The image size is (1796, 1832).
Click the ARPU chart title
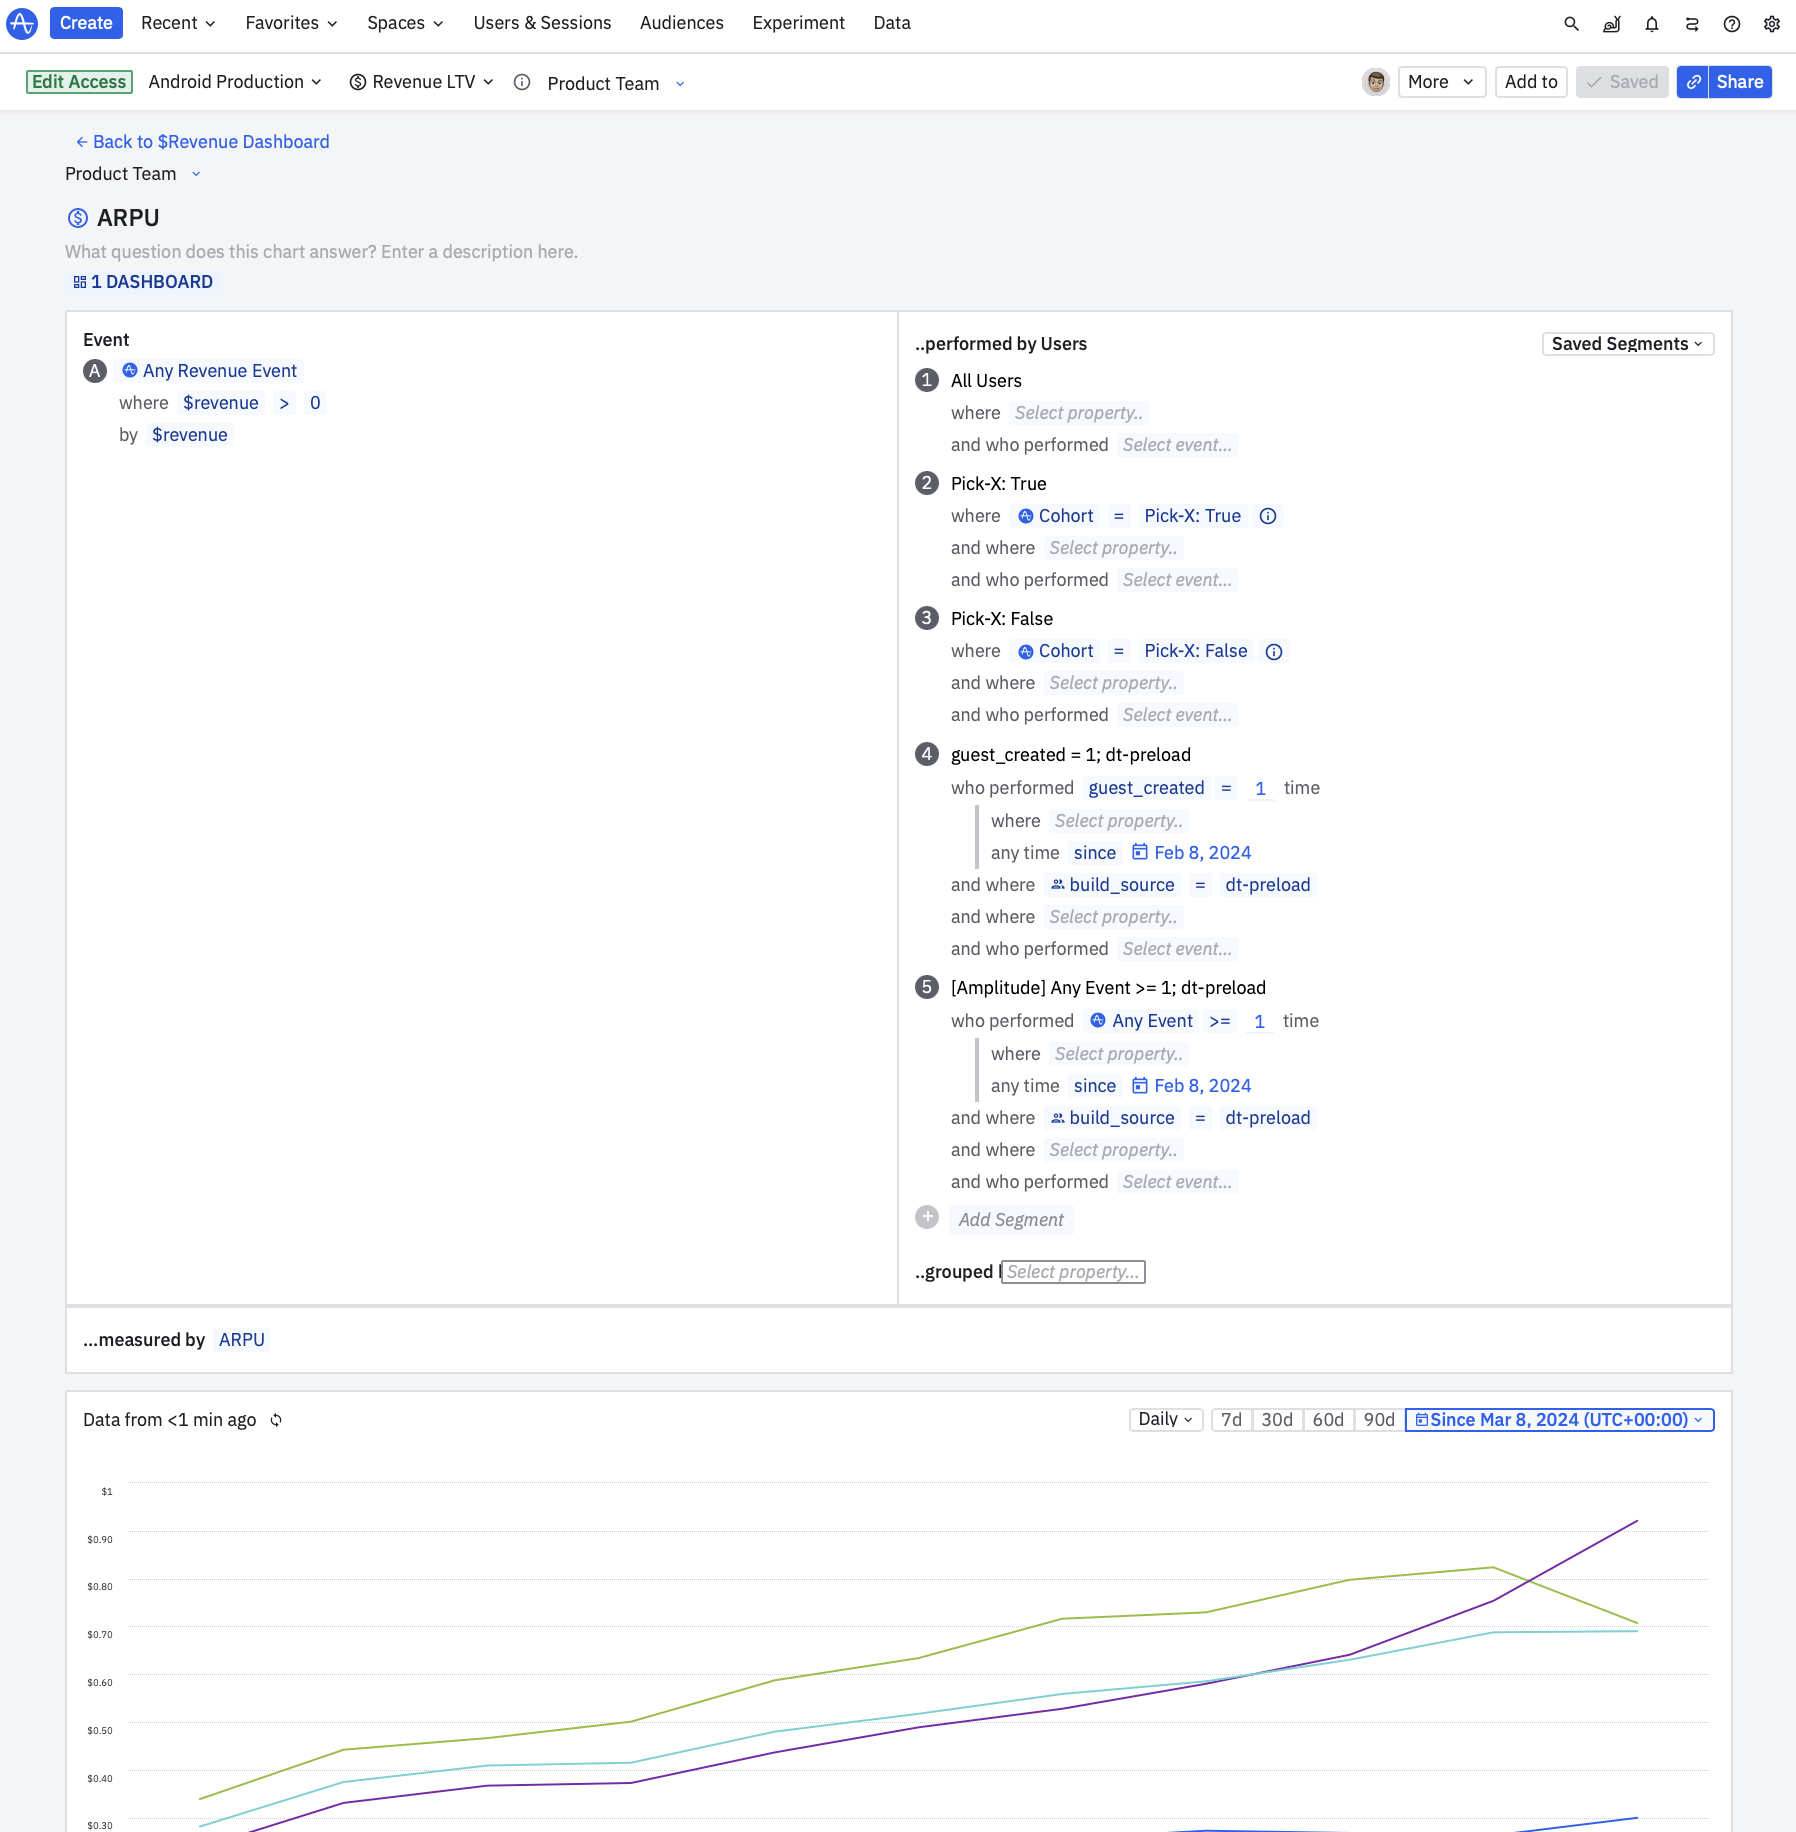pos(128,218)
